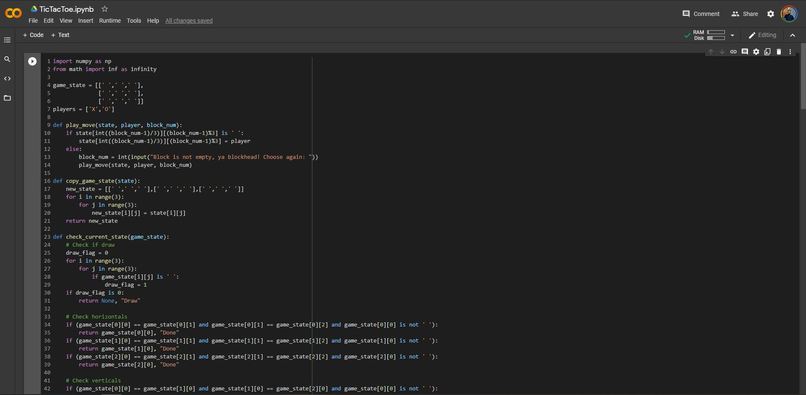Image resolution: width=806 pixels, height=395 pixels.
Task: Mirror the cell in a tab
Action: click(767, 51)
